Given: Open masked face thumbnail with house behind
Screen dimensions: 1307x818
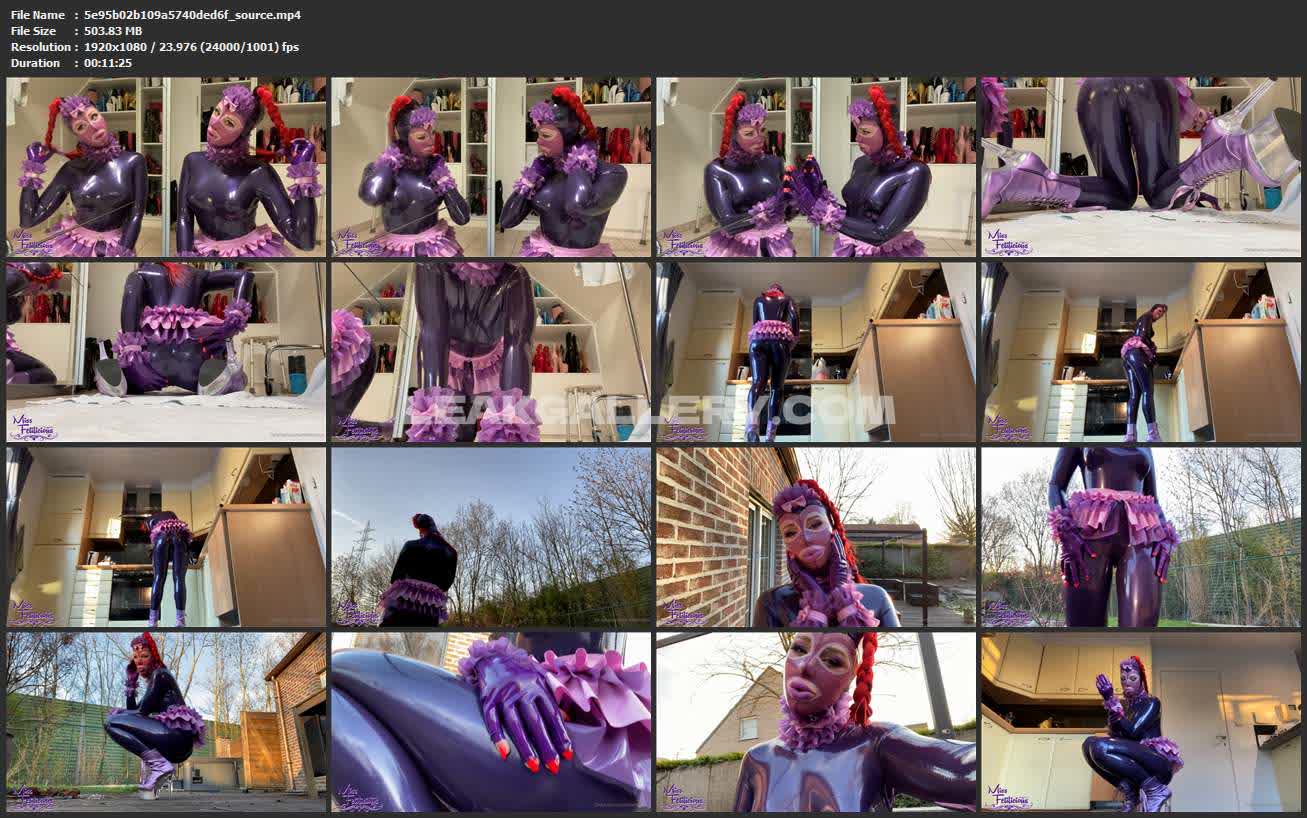Looking at the screenshot, I should point(816,722).
